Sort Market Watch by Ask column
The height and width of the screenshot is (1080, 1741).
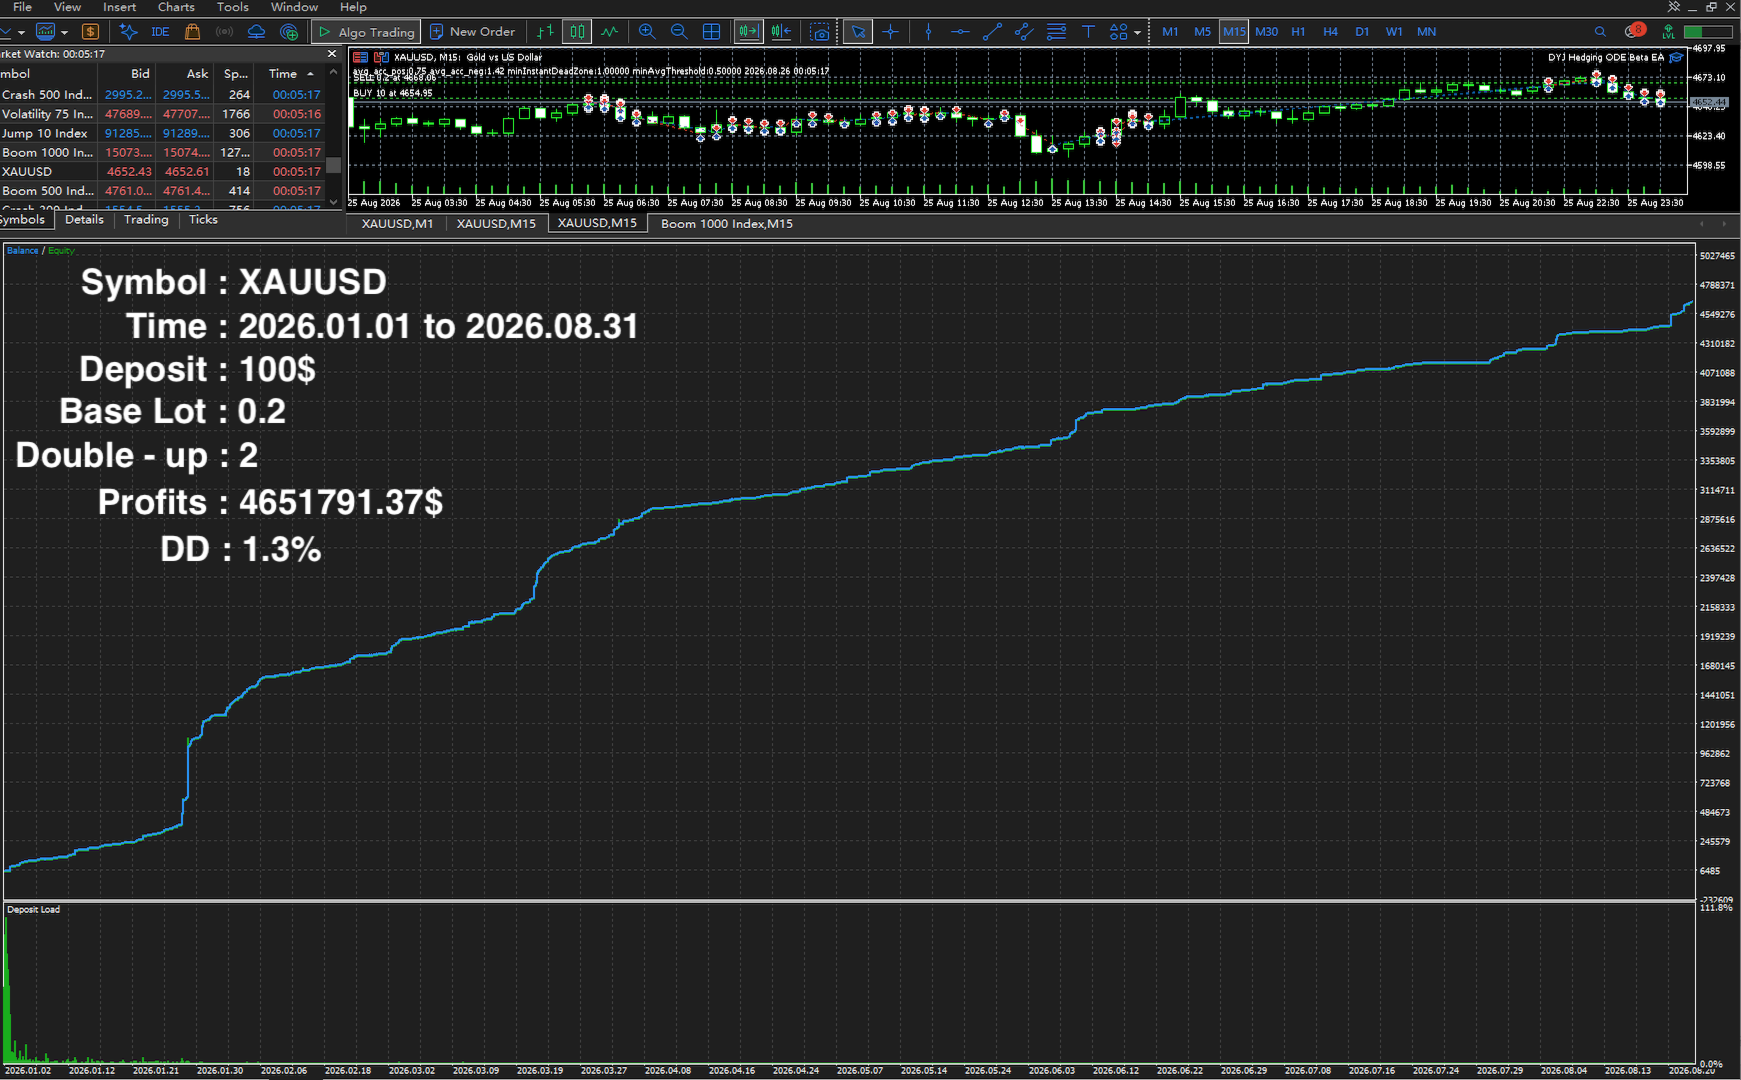click(x=184, y=74)
